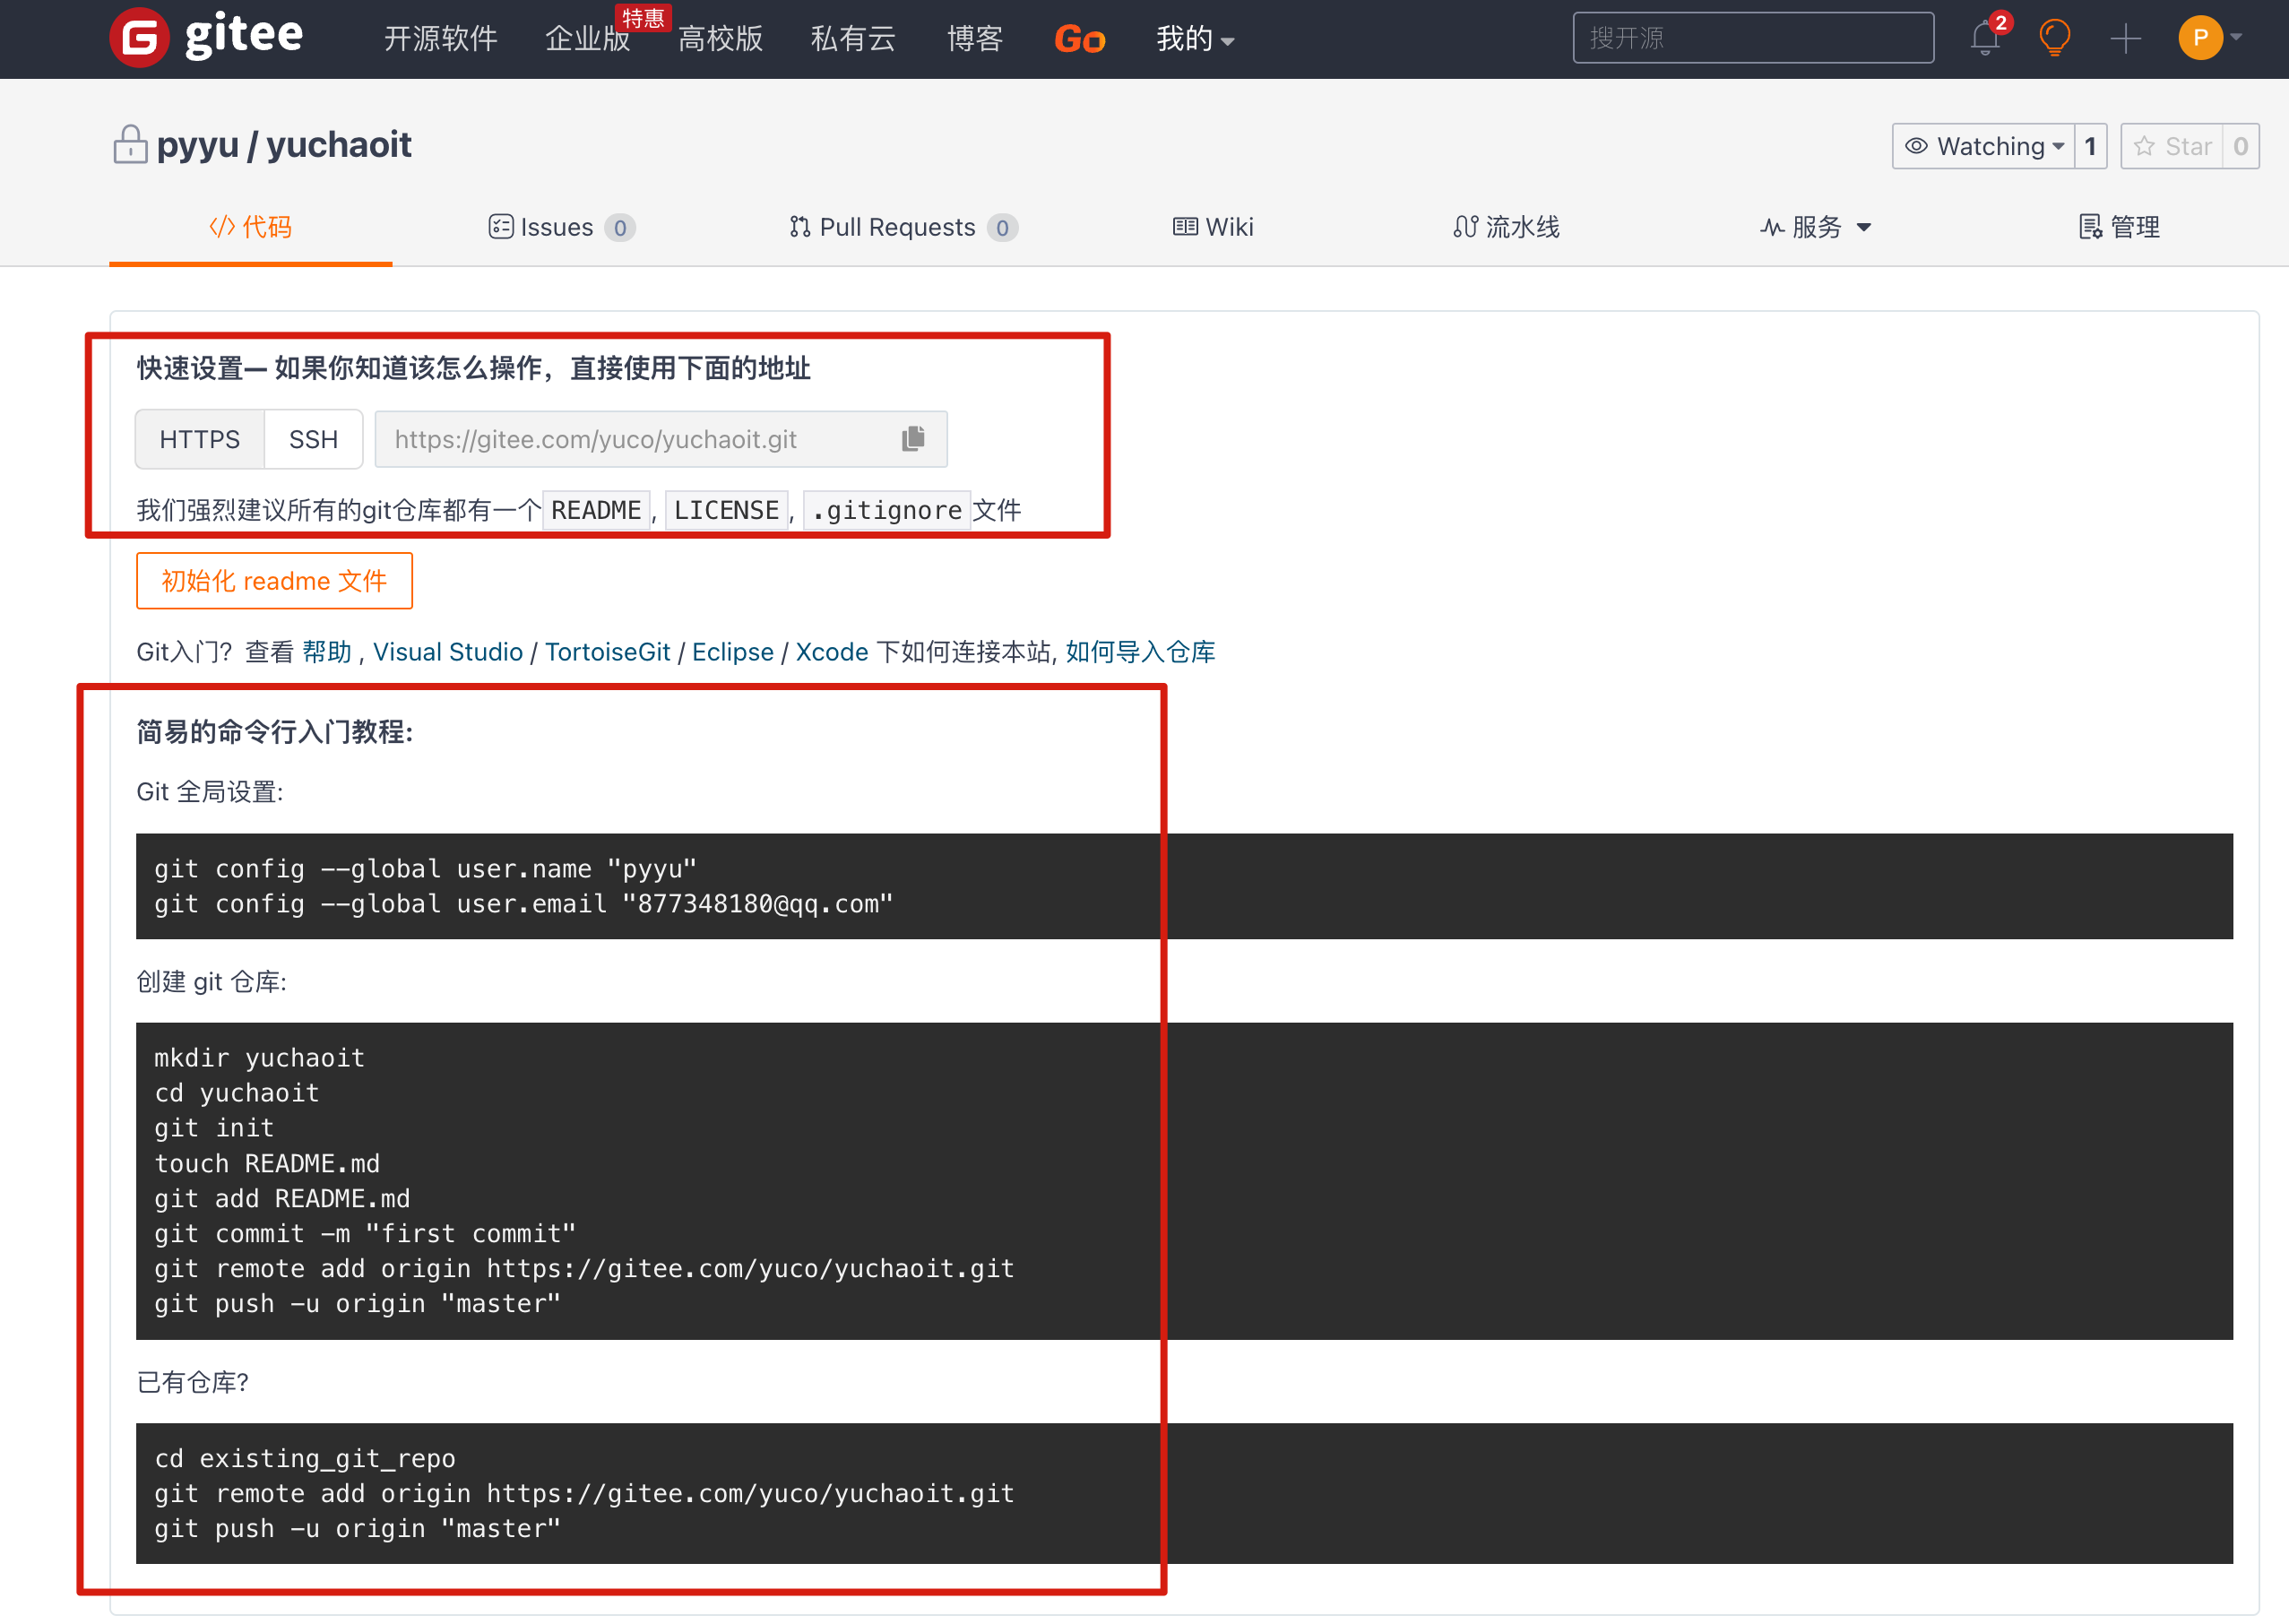Click the plus icon in the header
This screenshot has width=2289, height=1624.
pos(2125,38)
